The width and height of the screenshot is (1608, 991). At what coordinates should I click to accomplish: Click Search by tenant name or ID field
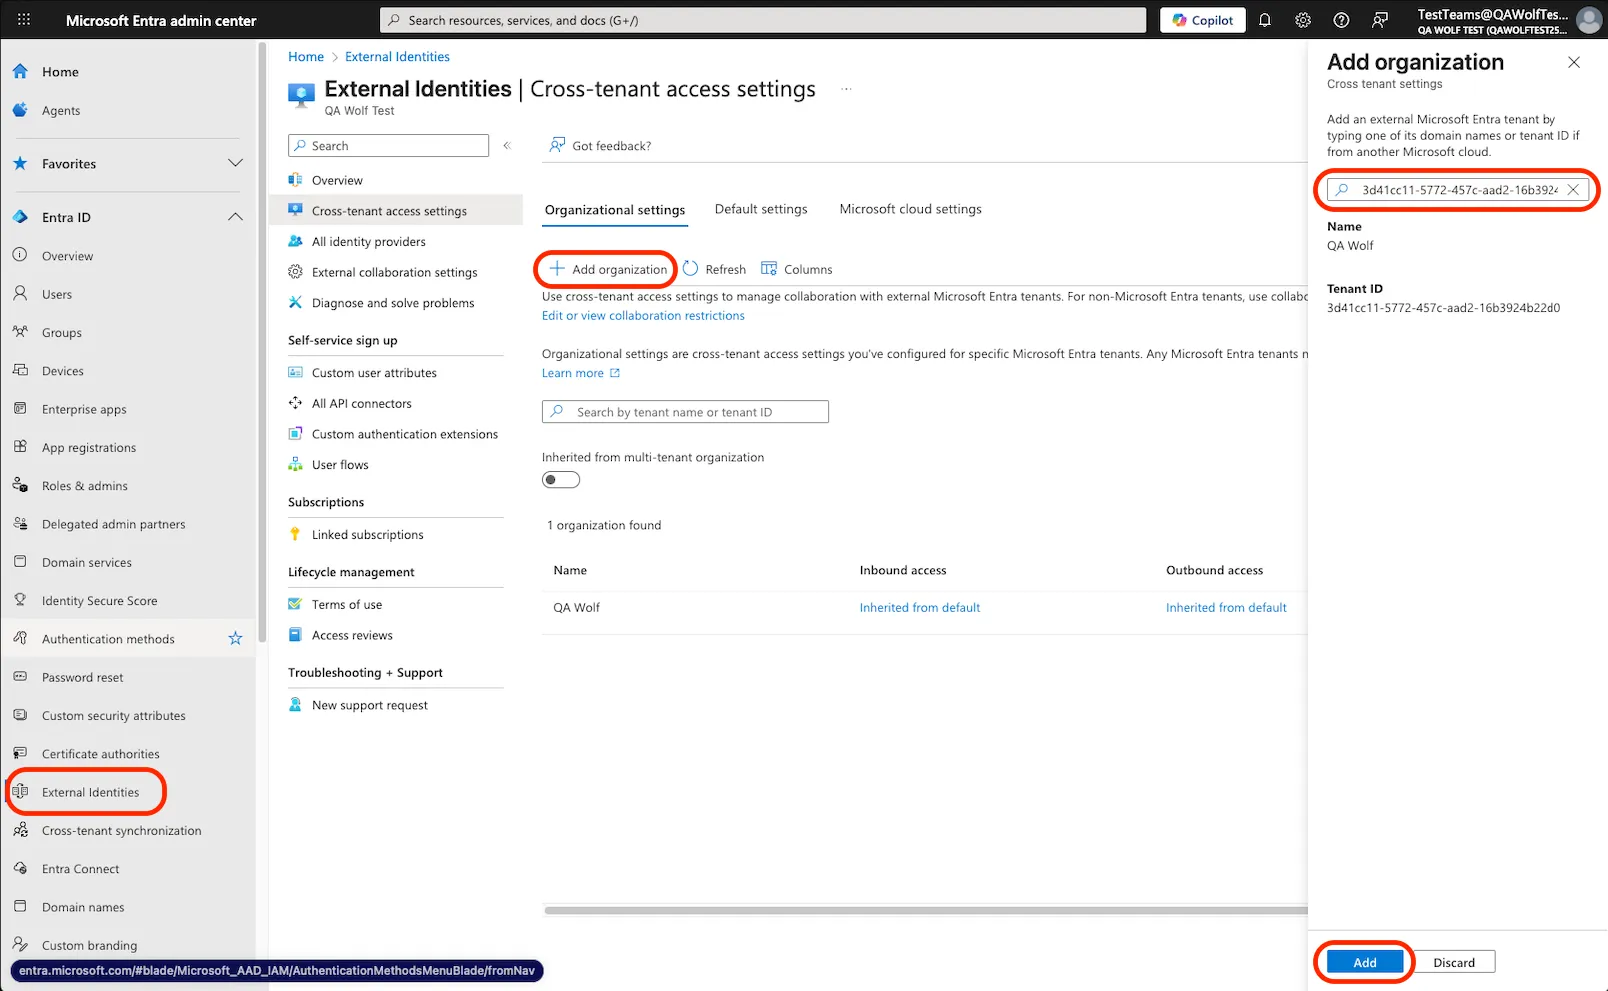[x=685, y=412]
